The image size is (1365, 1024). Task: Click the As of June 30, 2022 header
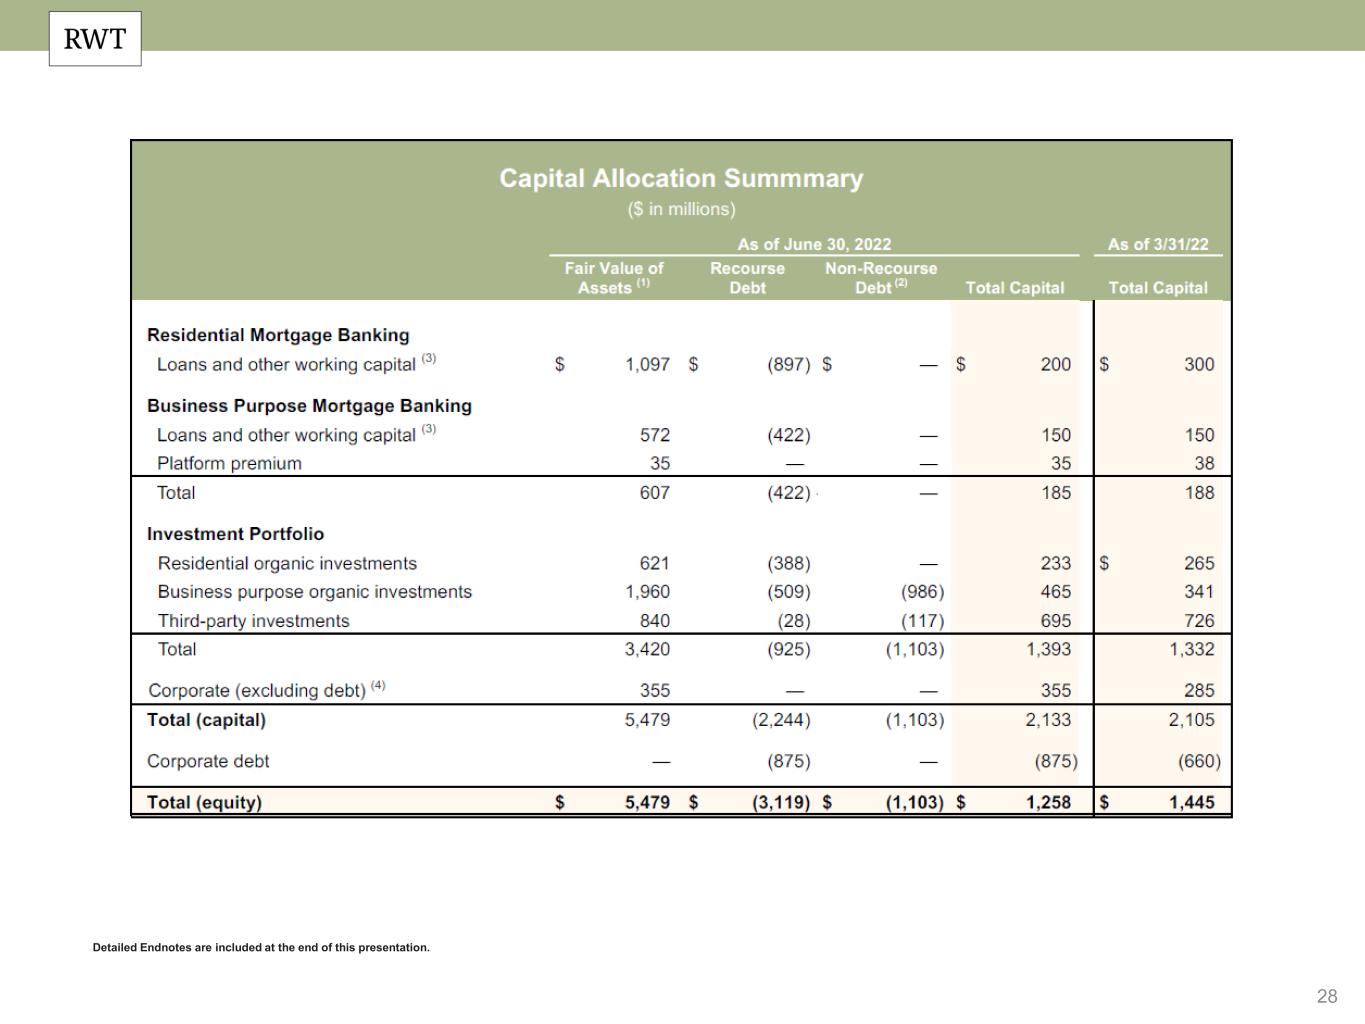pos(813,244)
